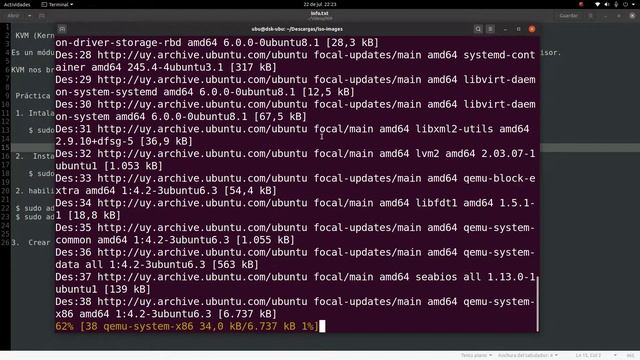Open the editor hamburger menu next to Guardar
The width and height of the screenshot is (640, 360).
591,16
